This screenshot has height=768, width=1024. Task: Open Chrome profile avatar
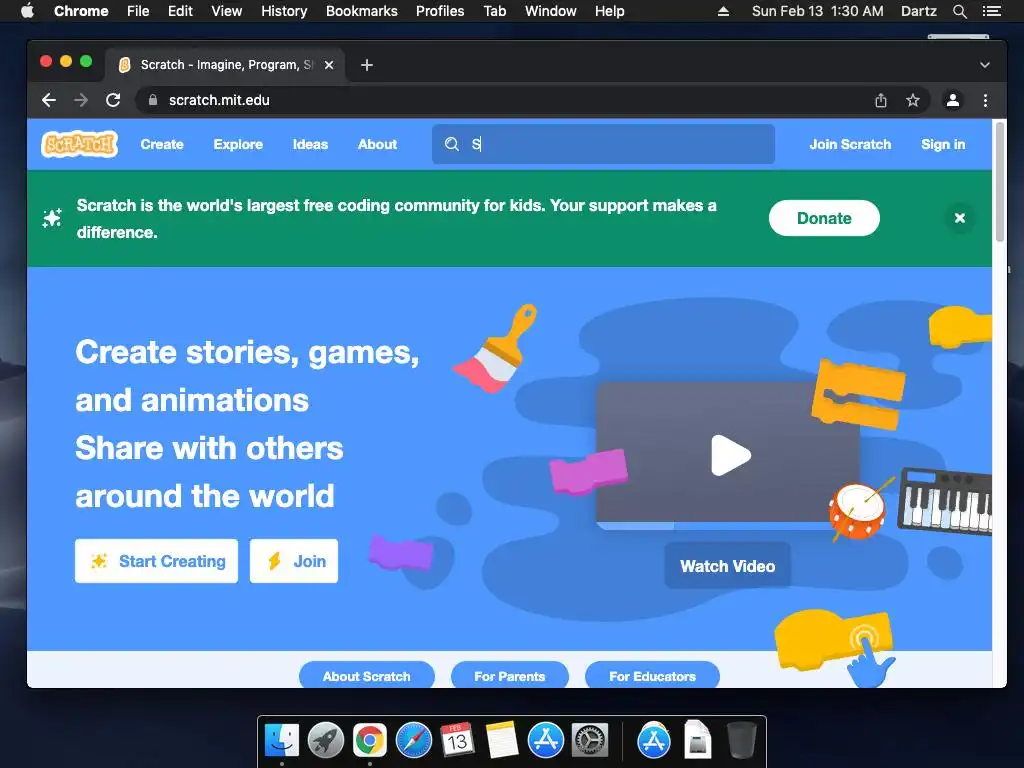tap(953, 100)
